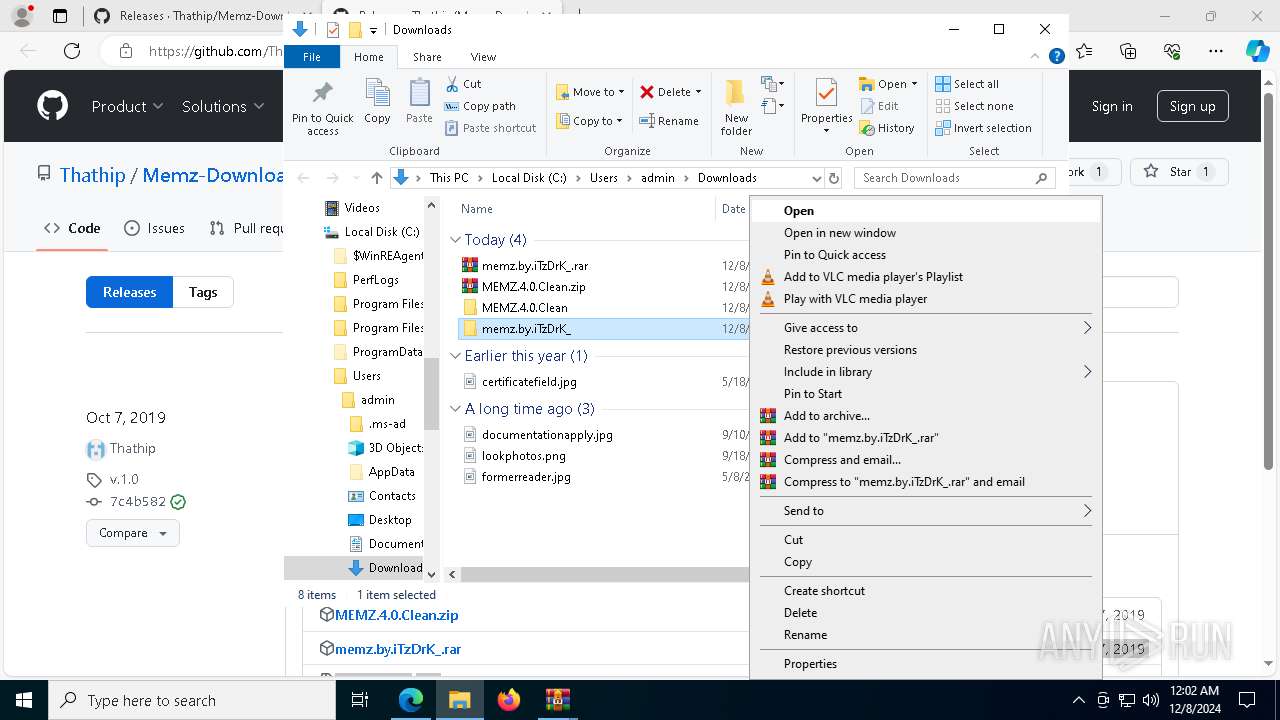Click Paste shortcut in ribbon
The height and width of the screenshot is (720, 1280).
coord(490,128)
